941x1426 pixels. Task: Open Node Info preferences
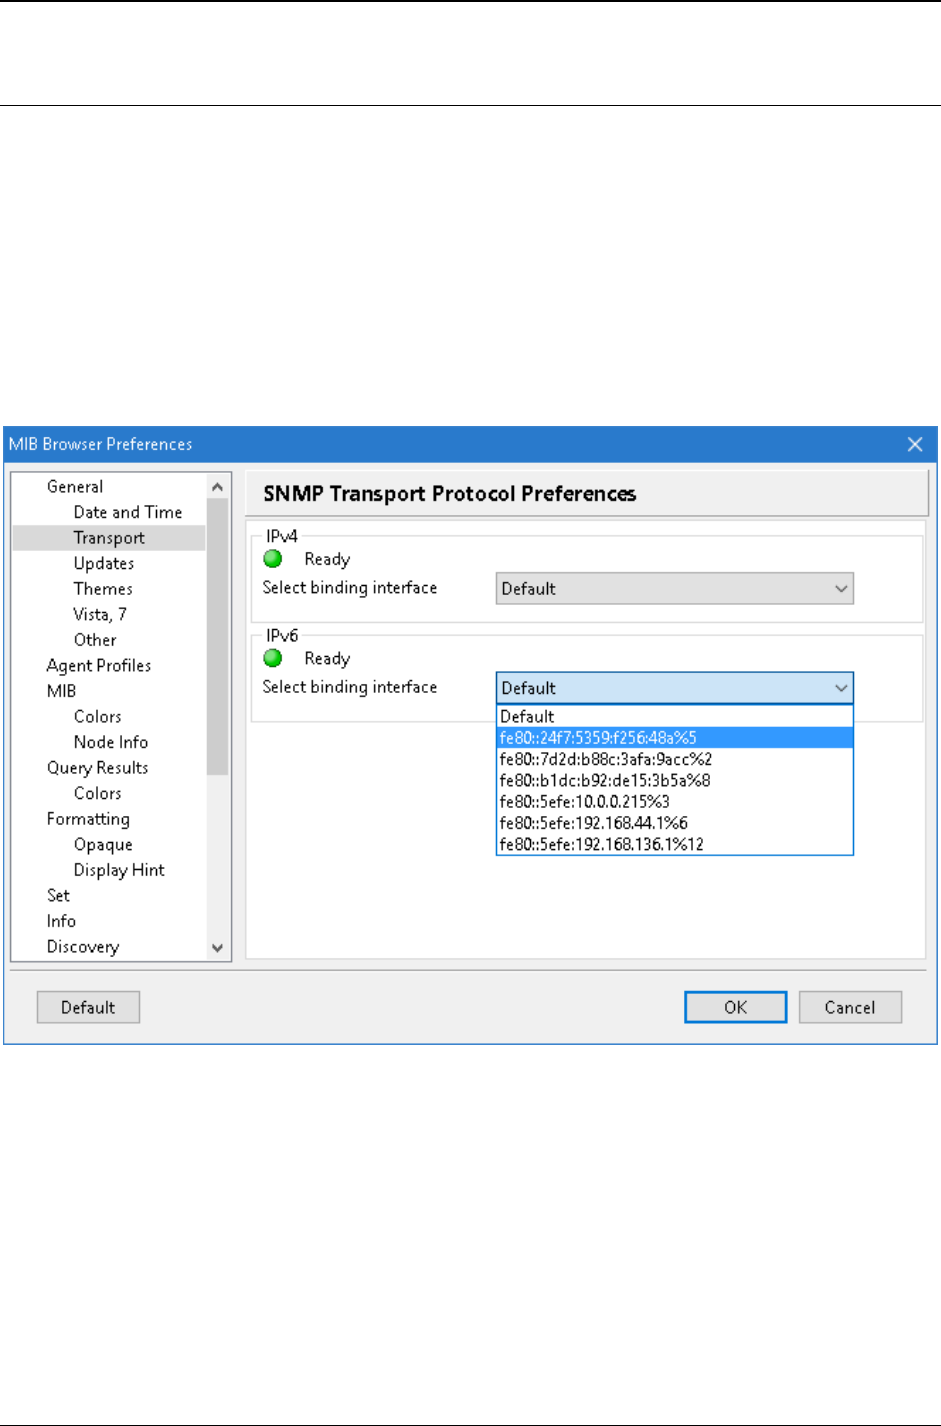point(111,742)
